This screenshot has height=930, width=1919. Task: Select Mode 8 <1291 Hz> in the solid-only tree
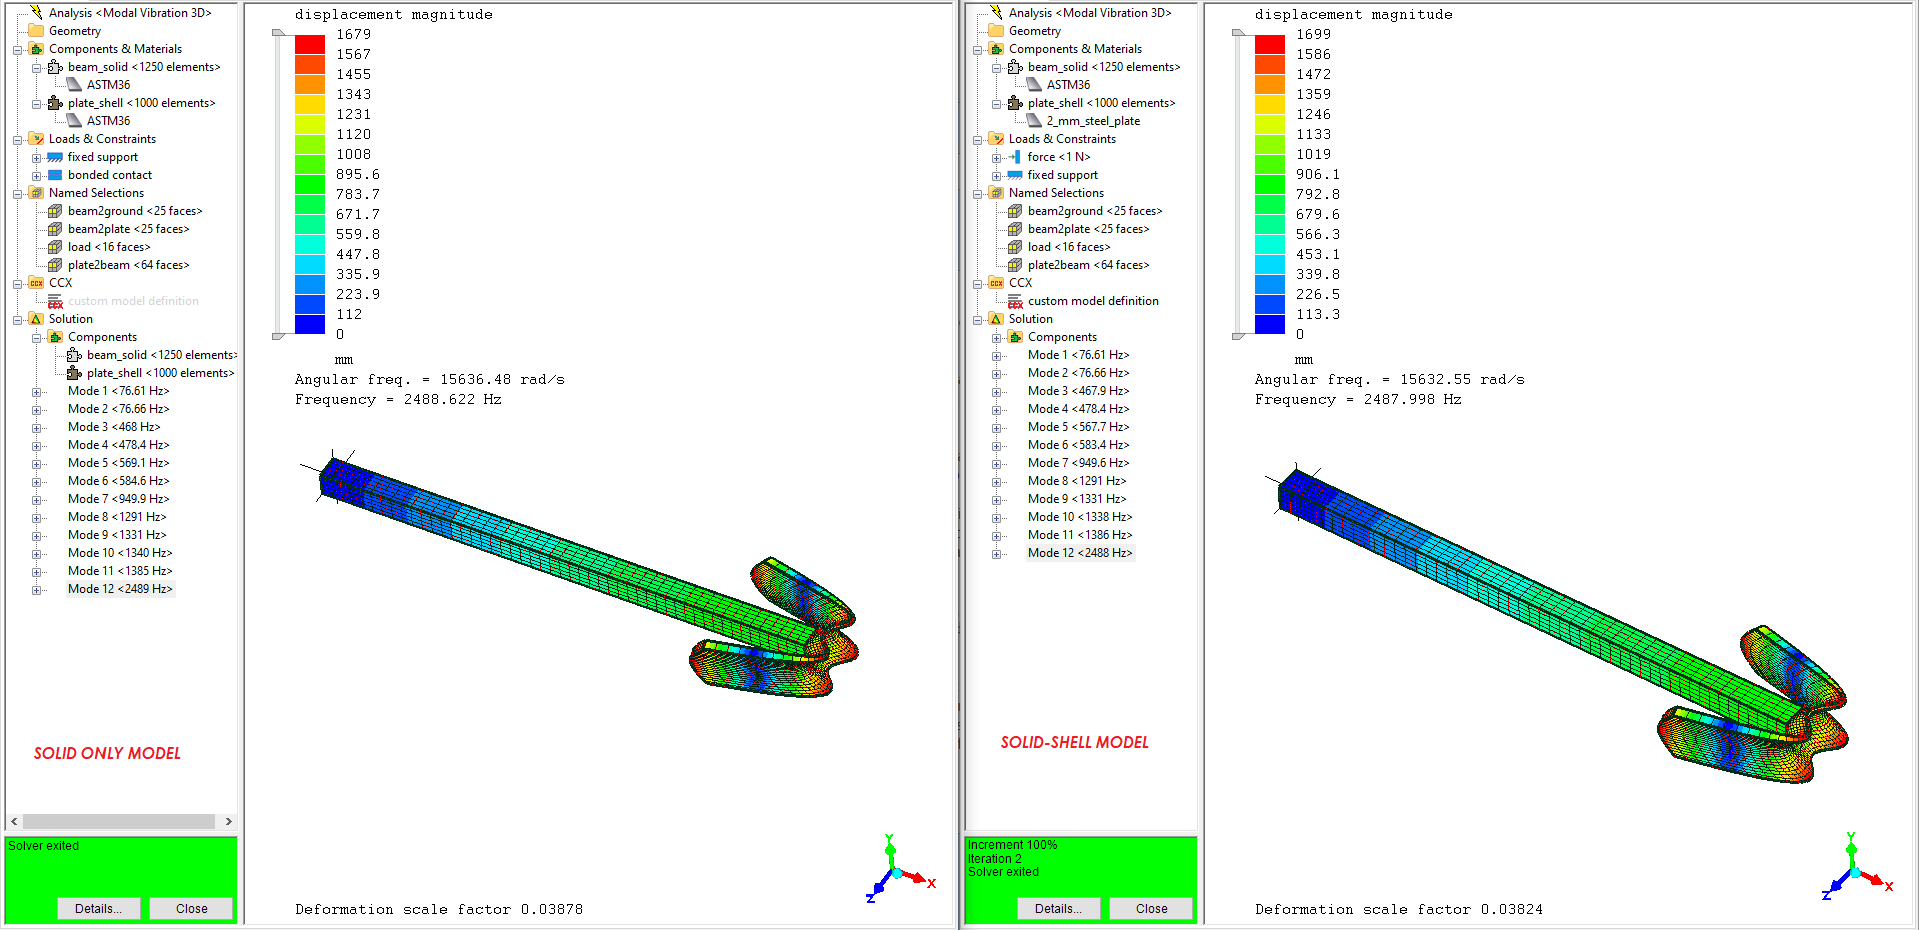point(117,517)
